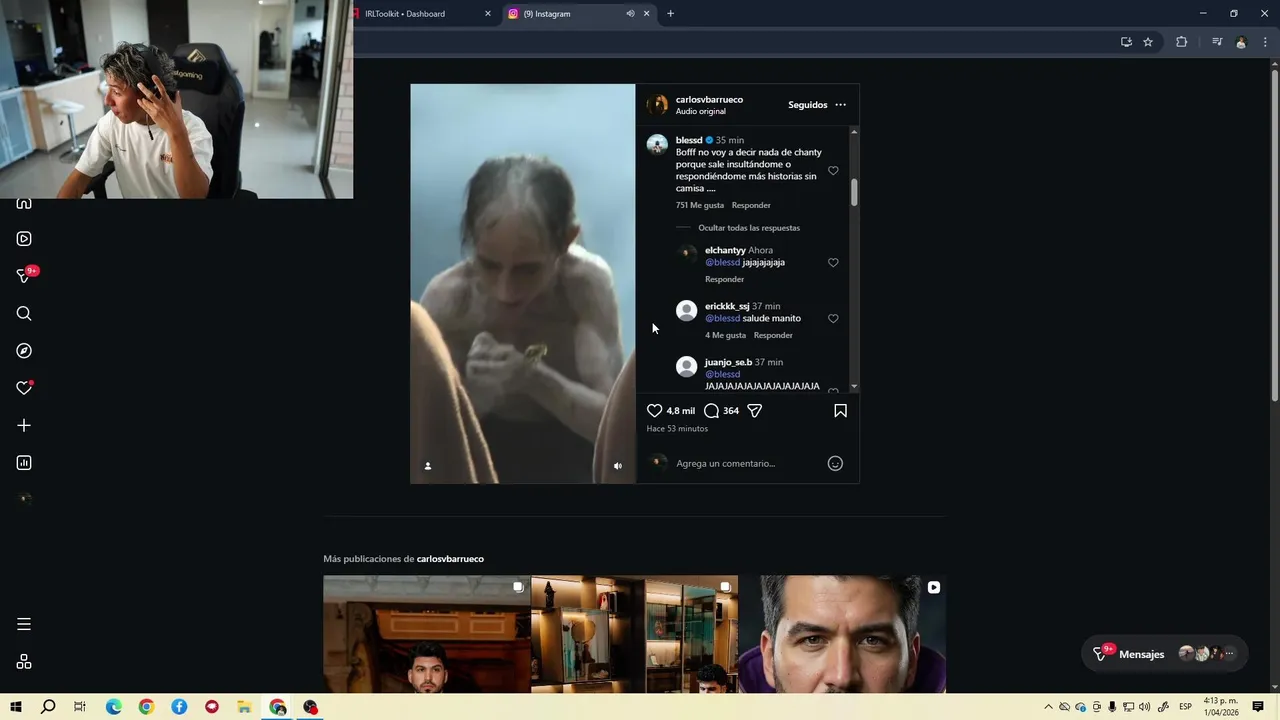1280x720 pixels.
Task: Open the Mensajes floating panel
Action: tap(1164, 654)
